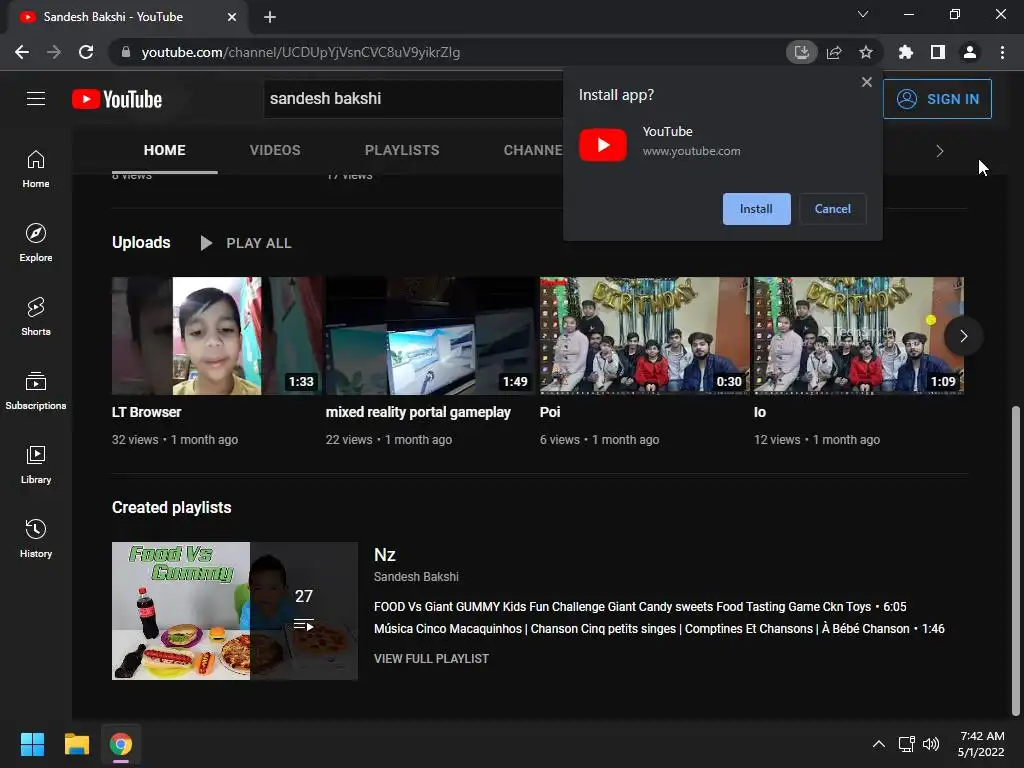This screenshot has height=768, width=1024.
Task: Open the volume tray icon
Action: (x=931, y=744)
